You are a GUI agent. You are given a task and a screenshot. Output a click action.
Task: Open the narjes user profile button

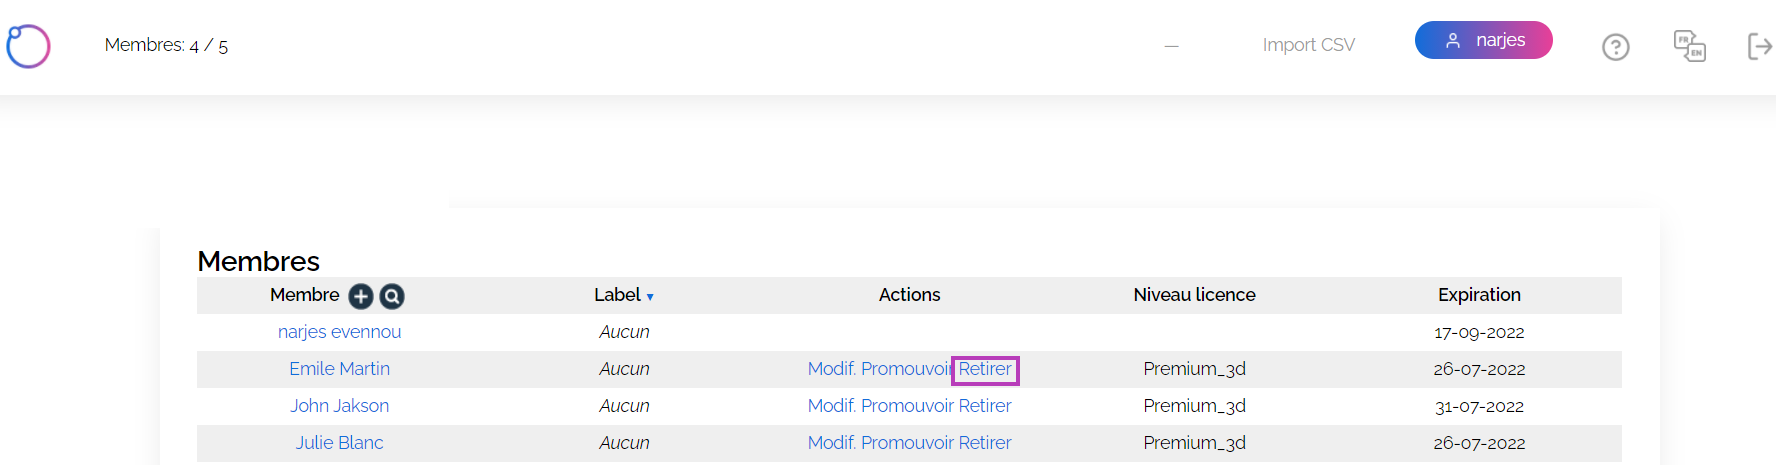[1484, 40]
